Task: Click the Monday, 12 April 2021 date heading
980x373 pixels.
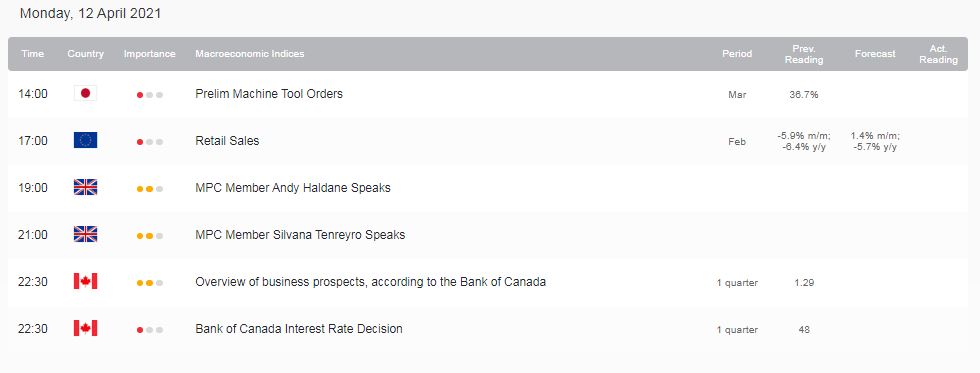Action: 91,14
